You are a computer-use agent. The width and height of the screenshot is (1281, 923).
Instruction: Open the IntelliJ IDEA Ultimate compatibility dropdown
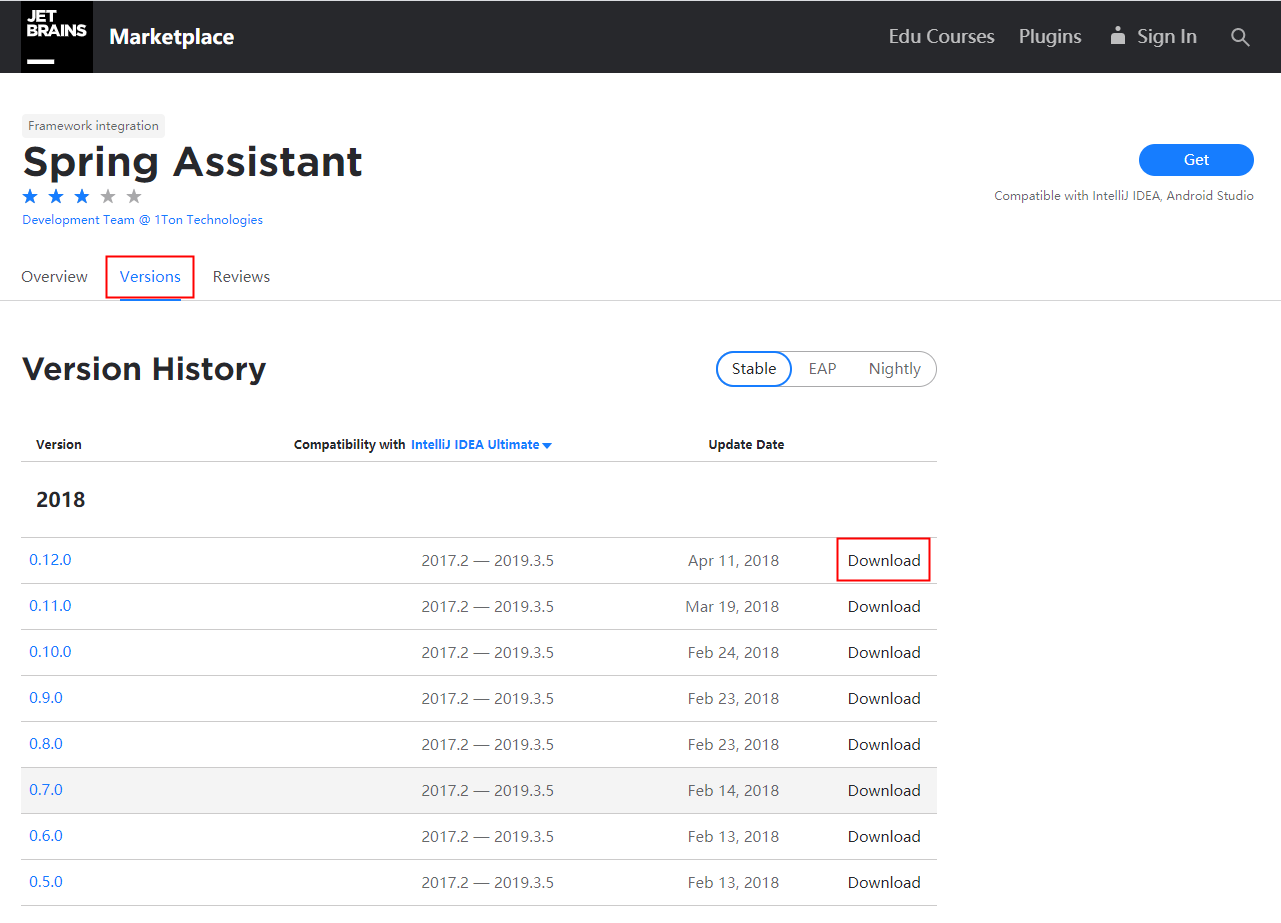[481, 444]
